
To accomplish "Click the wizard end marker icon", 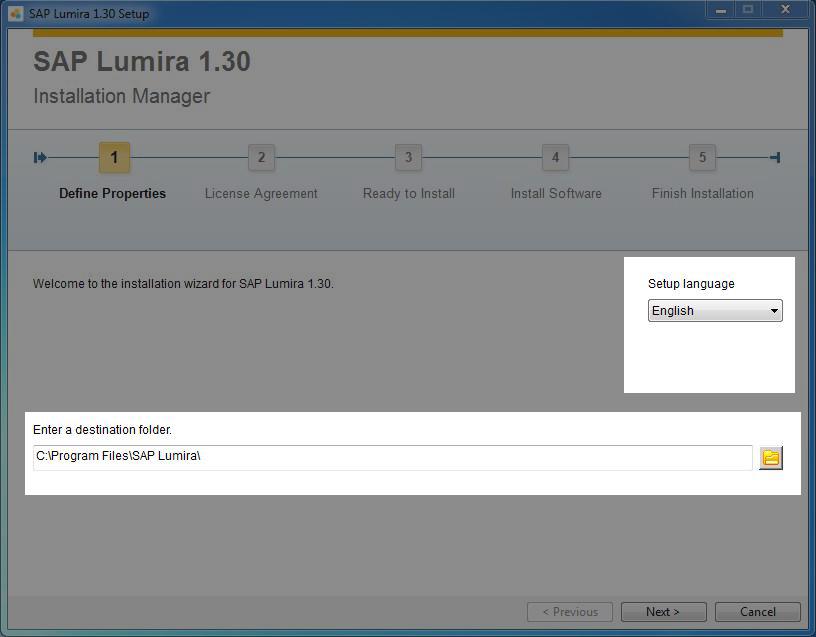I will (775, 157).
